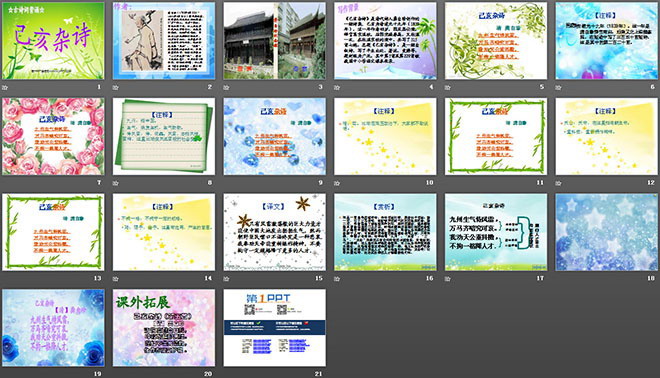Select slide 1 title thumbnail 己亥杂诗

[53, 41]
